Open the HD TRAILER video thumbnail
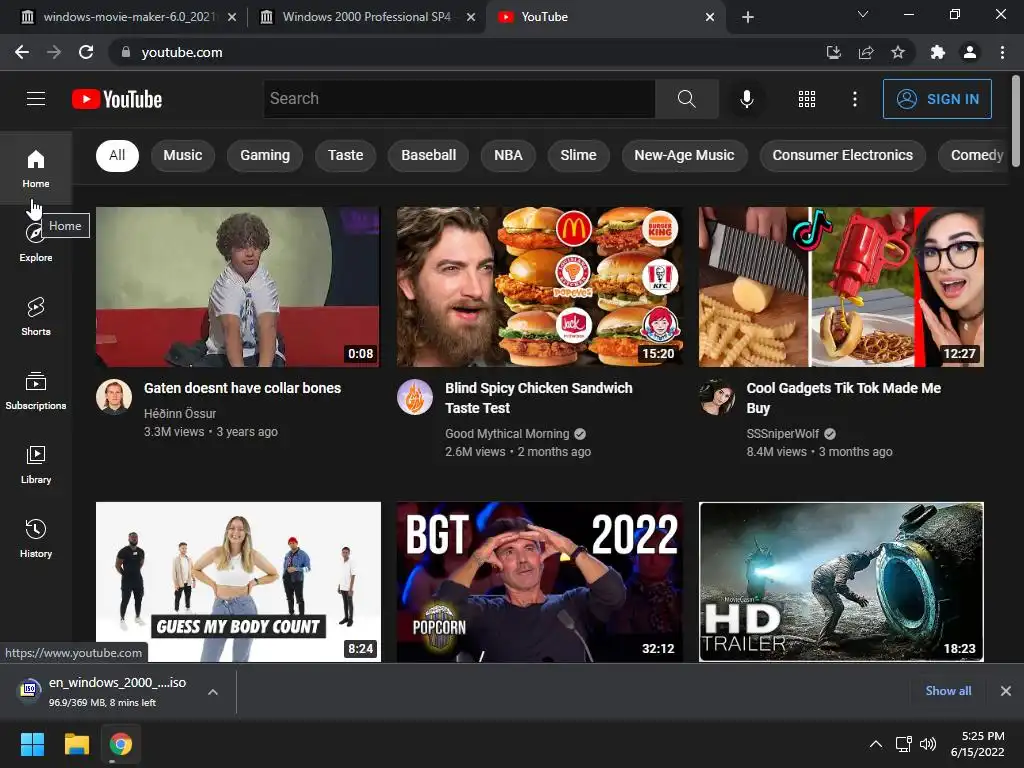The height and width of the screenshot is (768, 1024). 841,582
